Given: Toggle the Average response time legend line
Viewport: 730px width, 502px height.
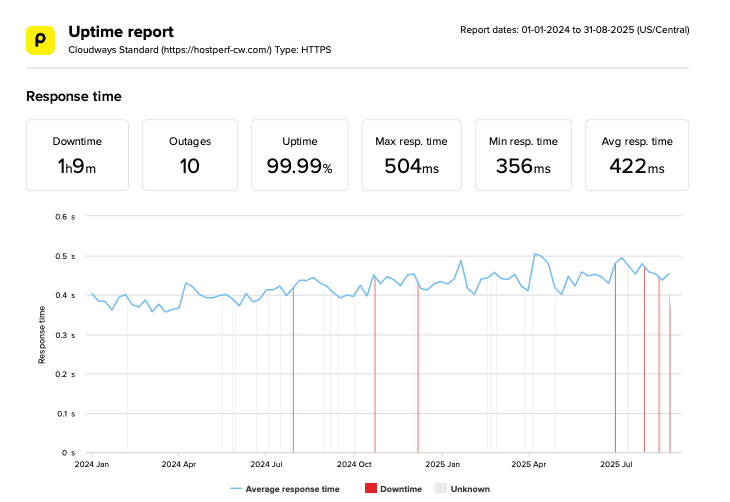Looking at the screenshot, I should pos(285,489).
